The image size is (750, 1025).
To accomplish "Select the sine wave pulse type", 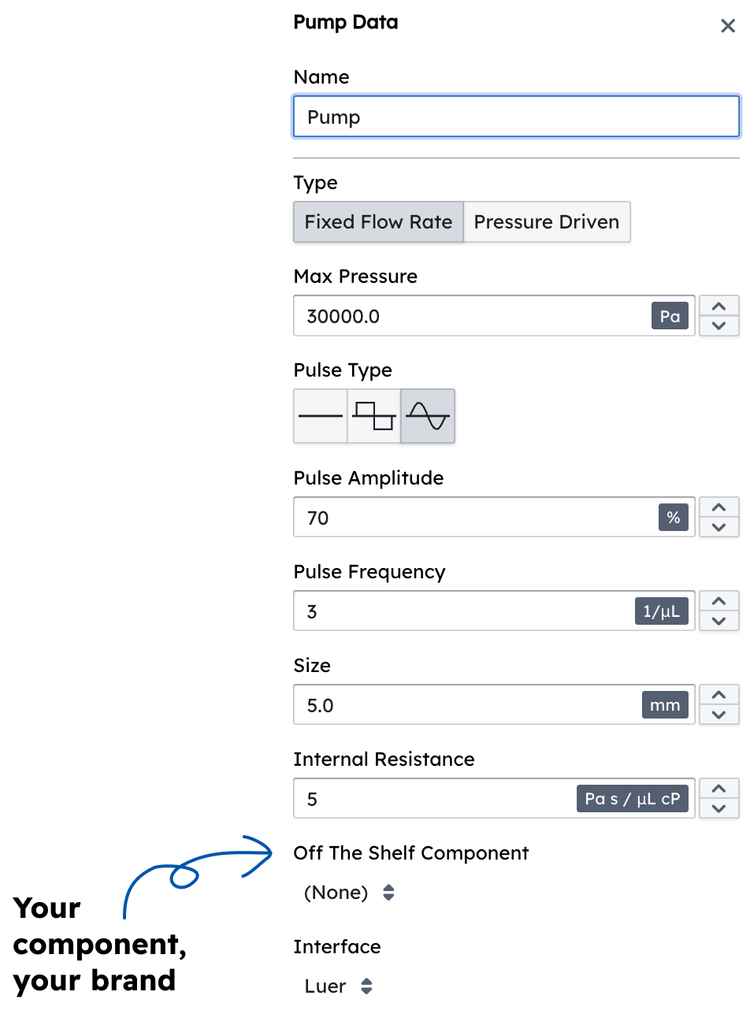I will click(428, 416).
